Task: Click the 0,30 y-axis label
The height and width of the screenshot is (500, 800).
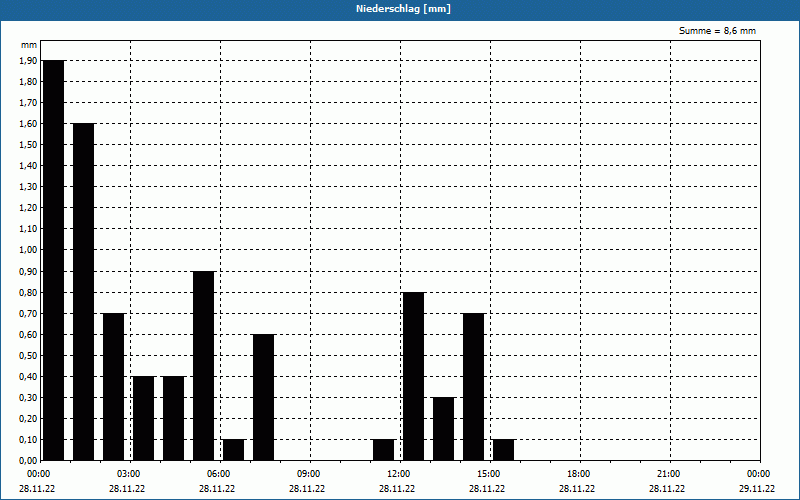Action: [x=28, y=397]
